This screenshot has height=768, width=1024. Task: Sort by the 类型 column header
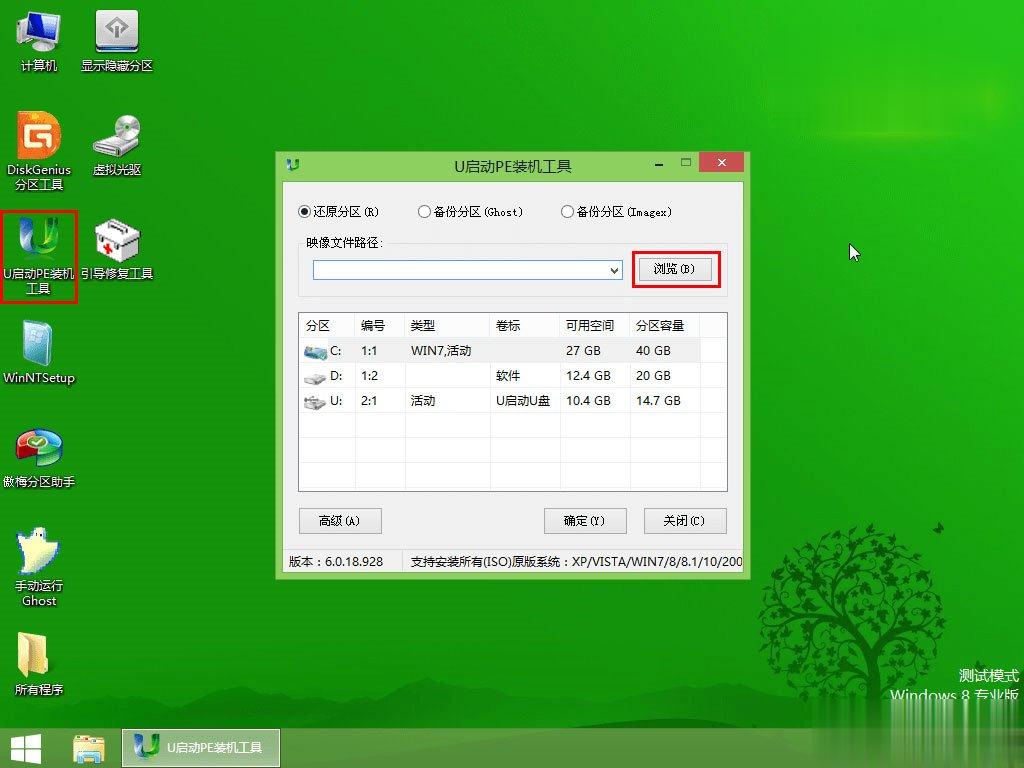[447, 325]
